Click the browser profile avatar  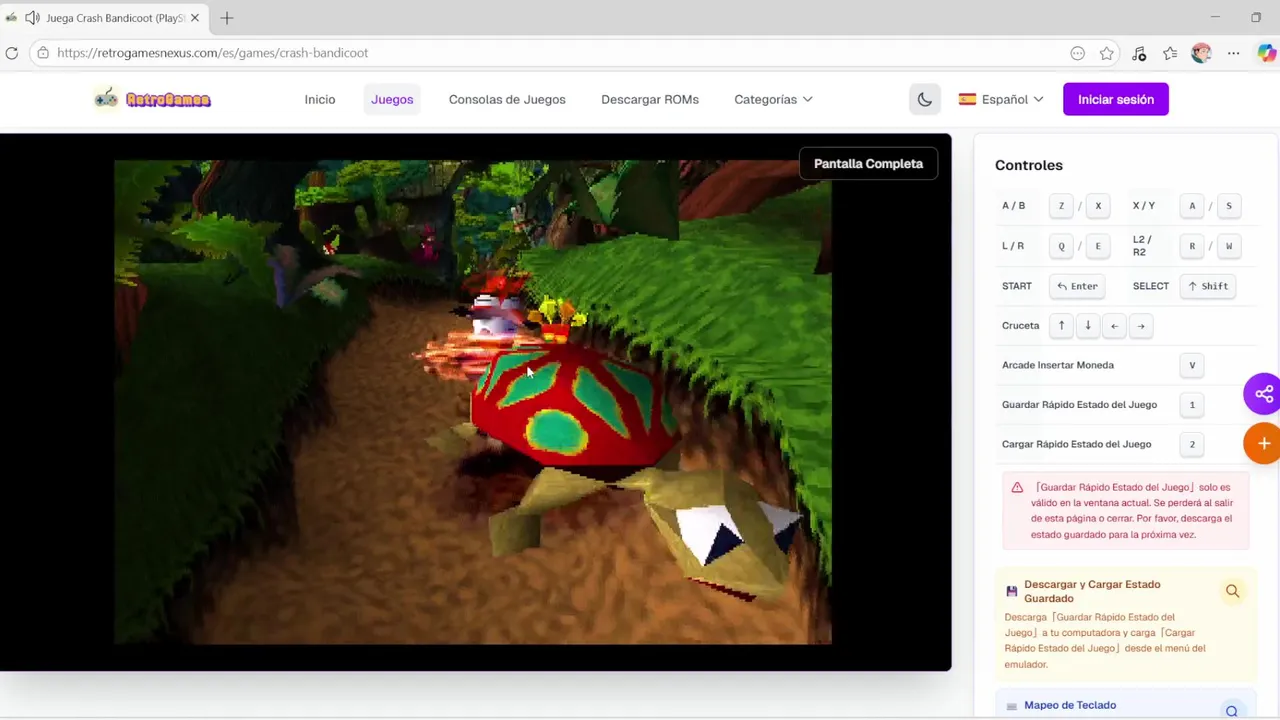click(1201, 53)
